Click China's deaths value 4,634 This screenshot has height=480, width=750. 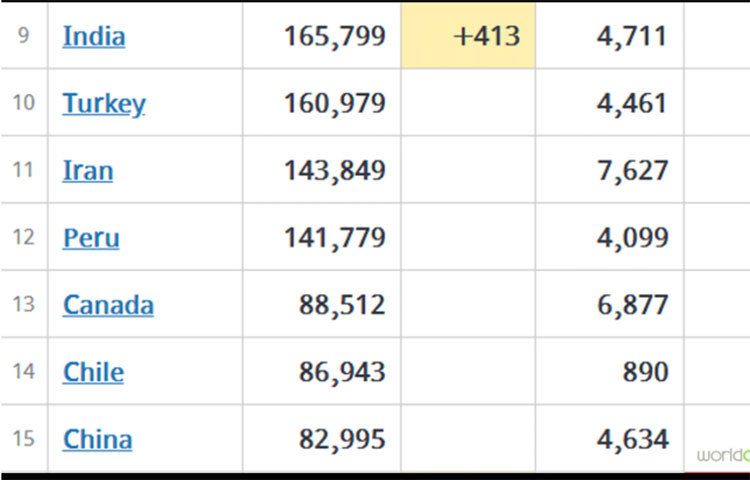pos(633,439)
